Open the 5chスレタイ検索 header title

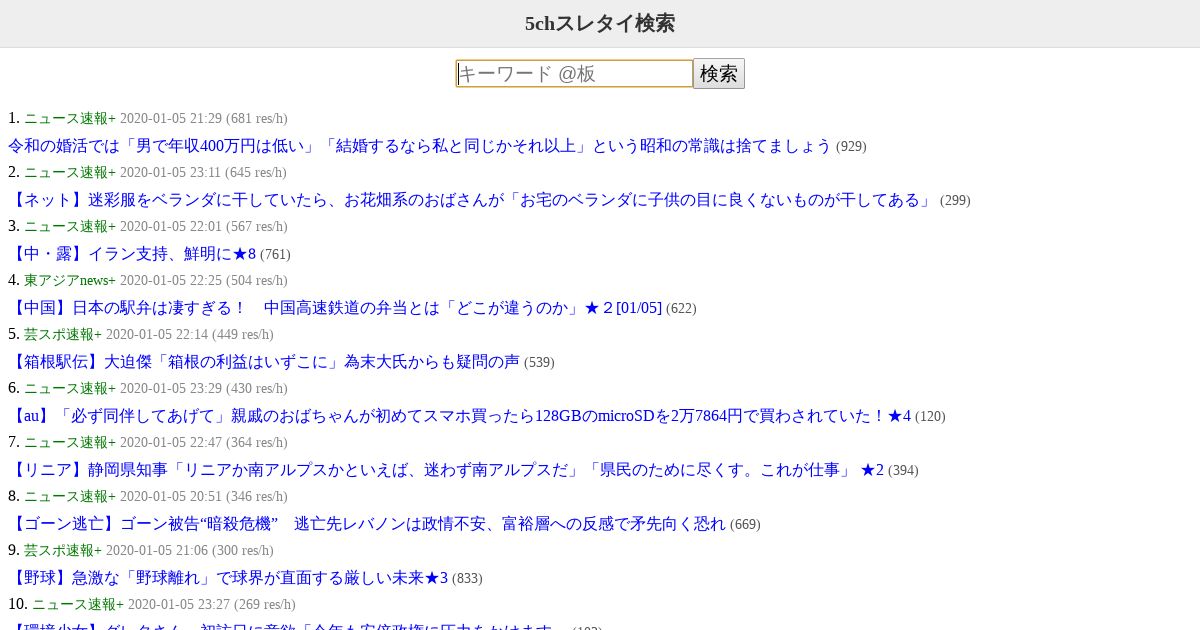coord(600,23)
